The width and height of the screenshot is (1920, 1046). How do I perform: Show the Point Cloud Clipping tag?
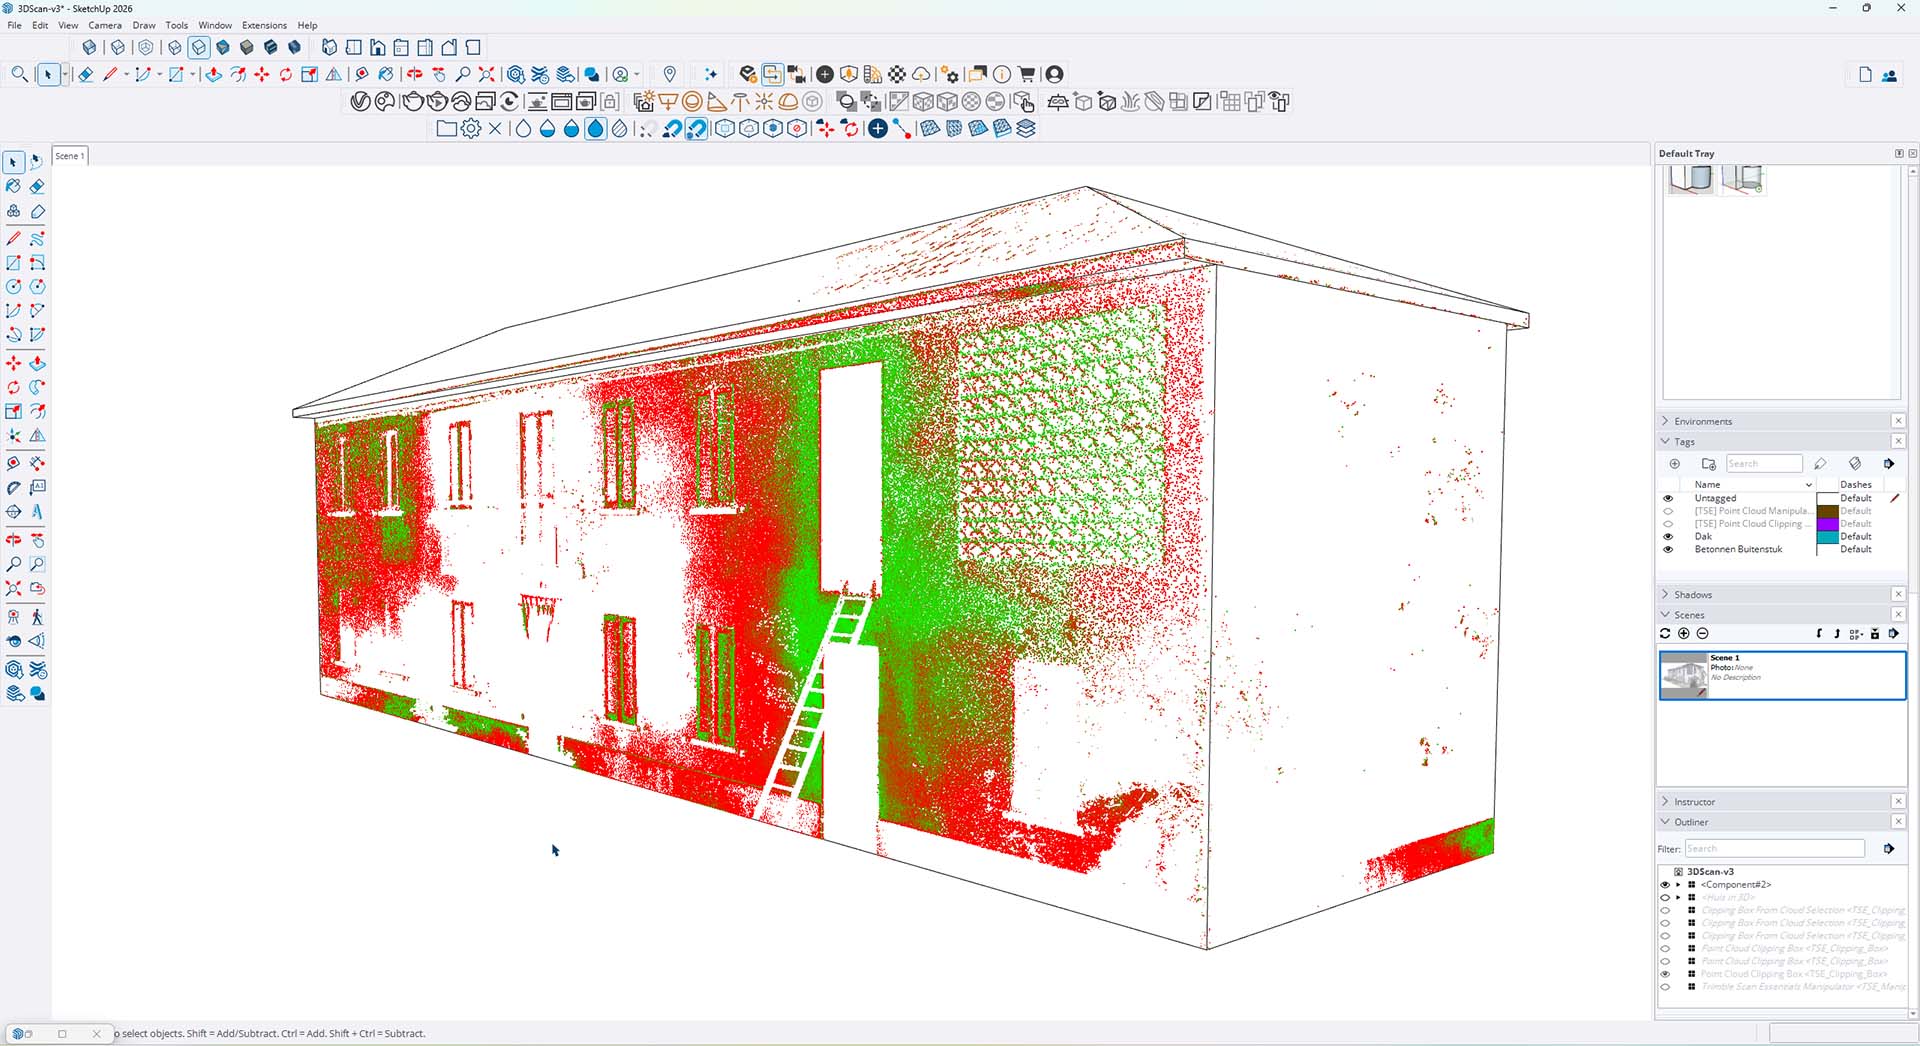click(x=1667, y=524)
